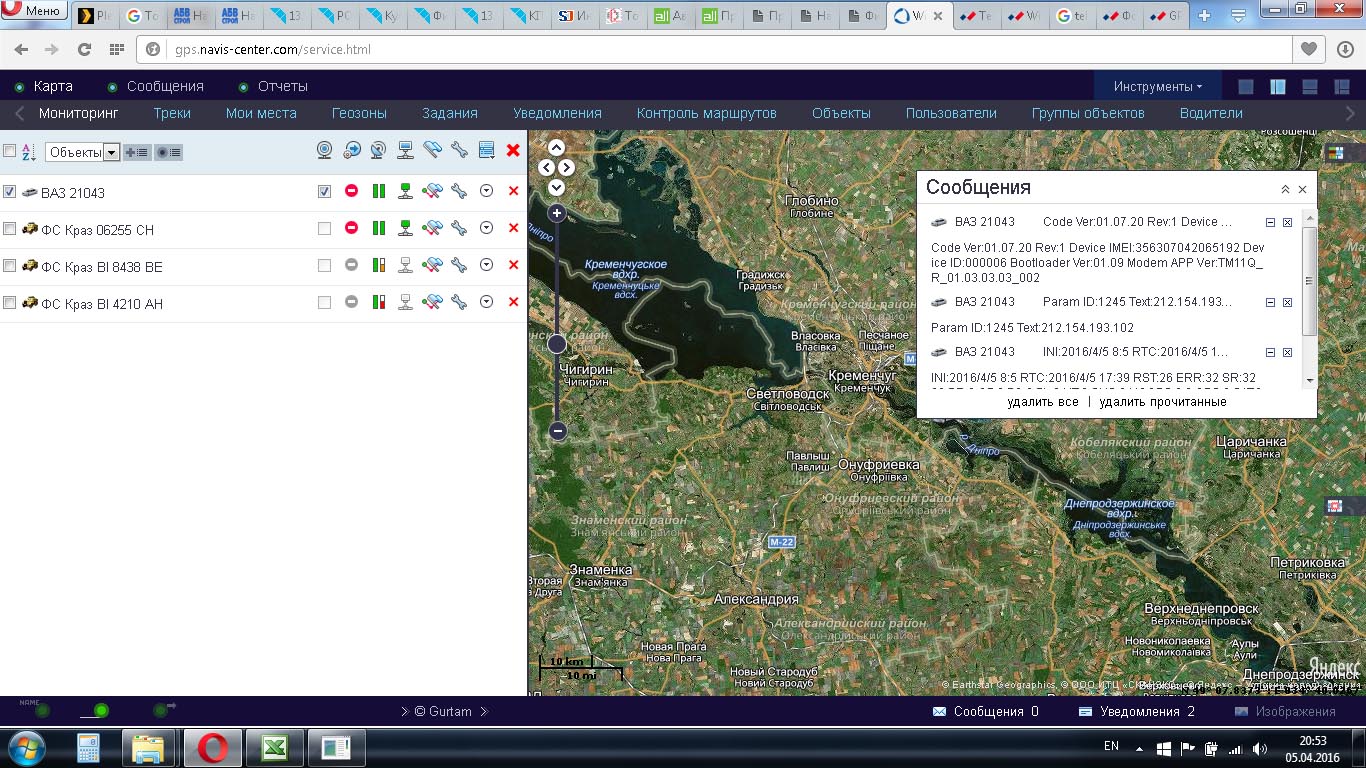
Task: Switch to the Геозоны tab
Action: click(359, 113)
